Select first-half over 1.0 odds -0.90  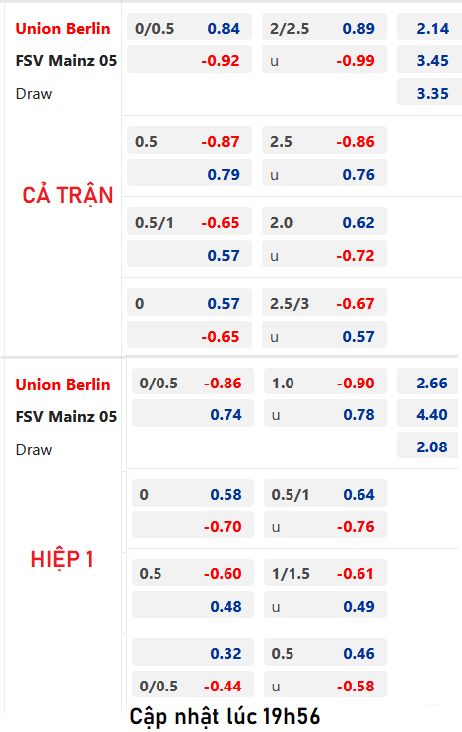tap(325, 383)
